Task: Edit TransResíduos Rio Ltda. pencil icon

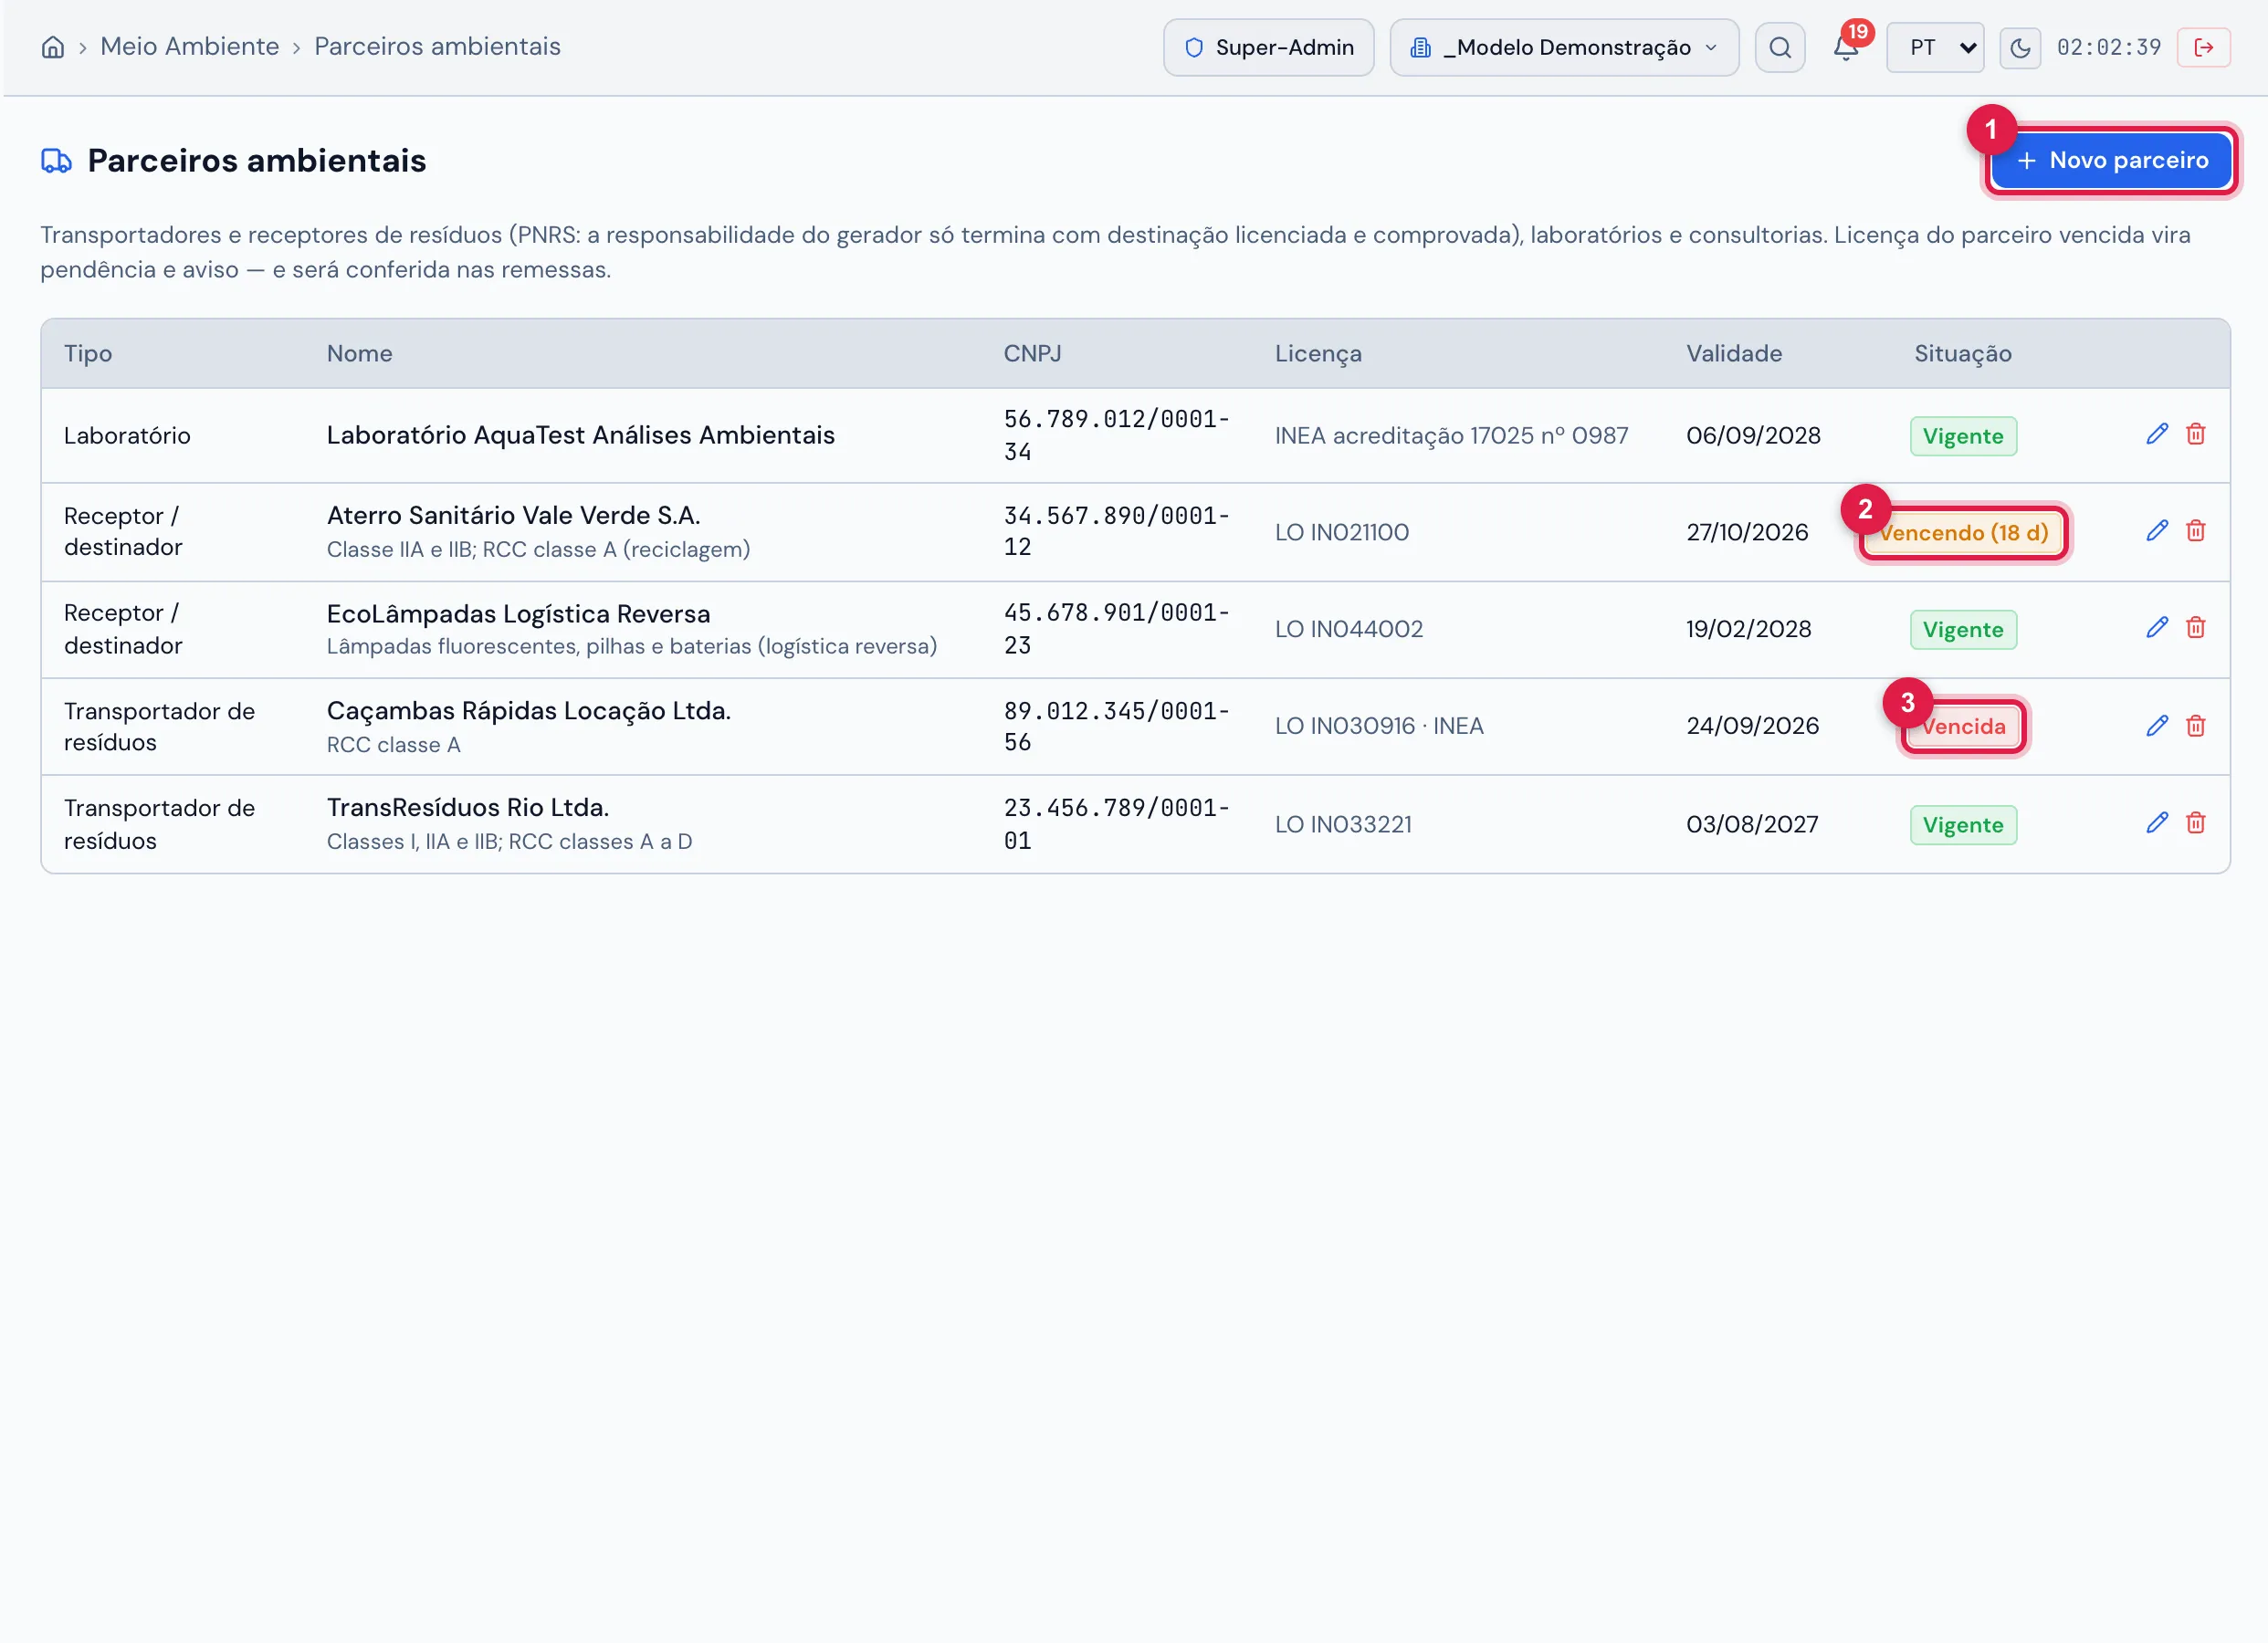Action: 2157,823
